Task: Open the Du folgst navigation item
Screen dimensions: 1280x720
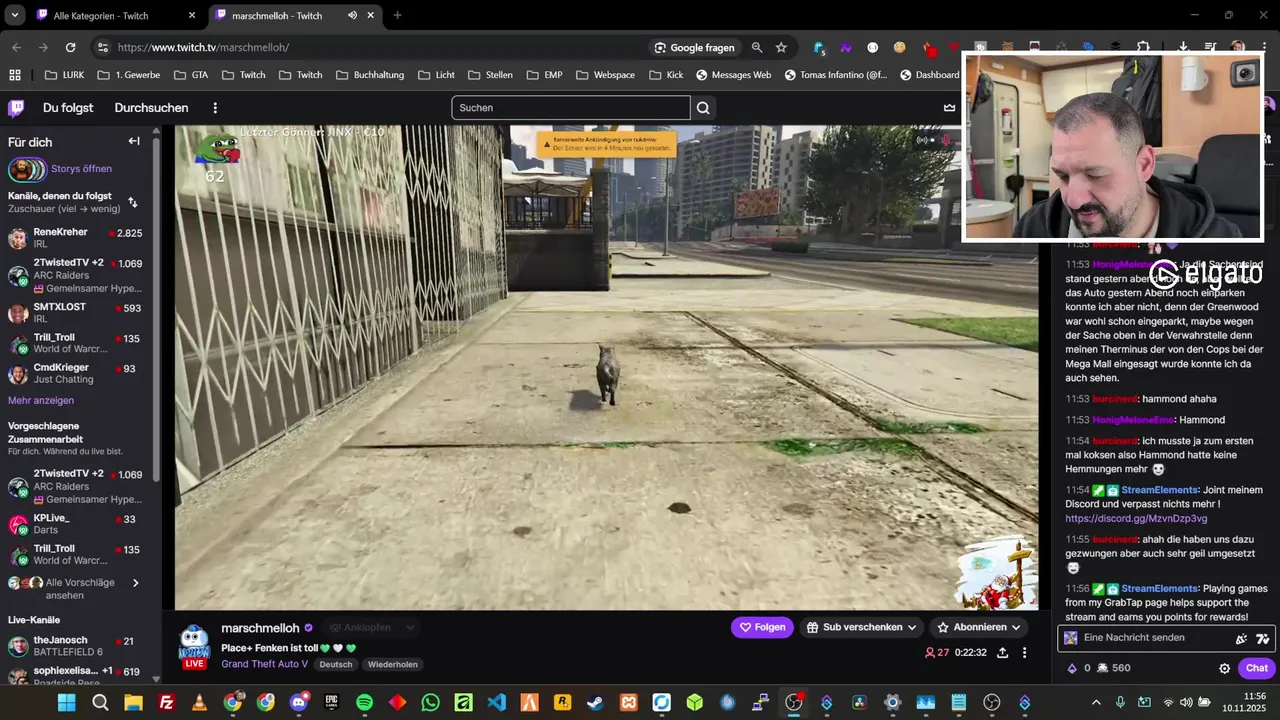Action: [x=68, y=108]
